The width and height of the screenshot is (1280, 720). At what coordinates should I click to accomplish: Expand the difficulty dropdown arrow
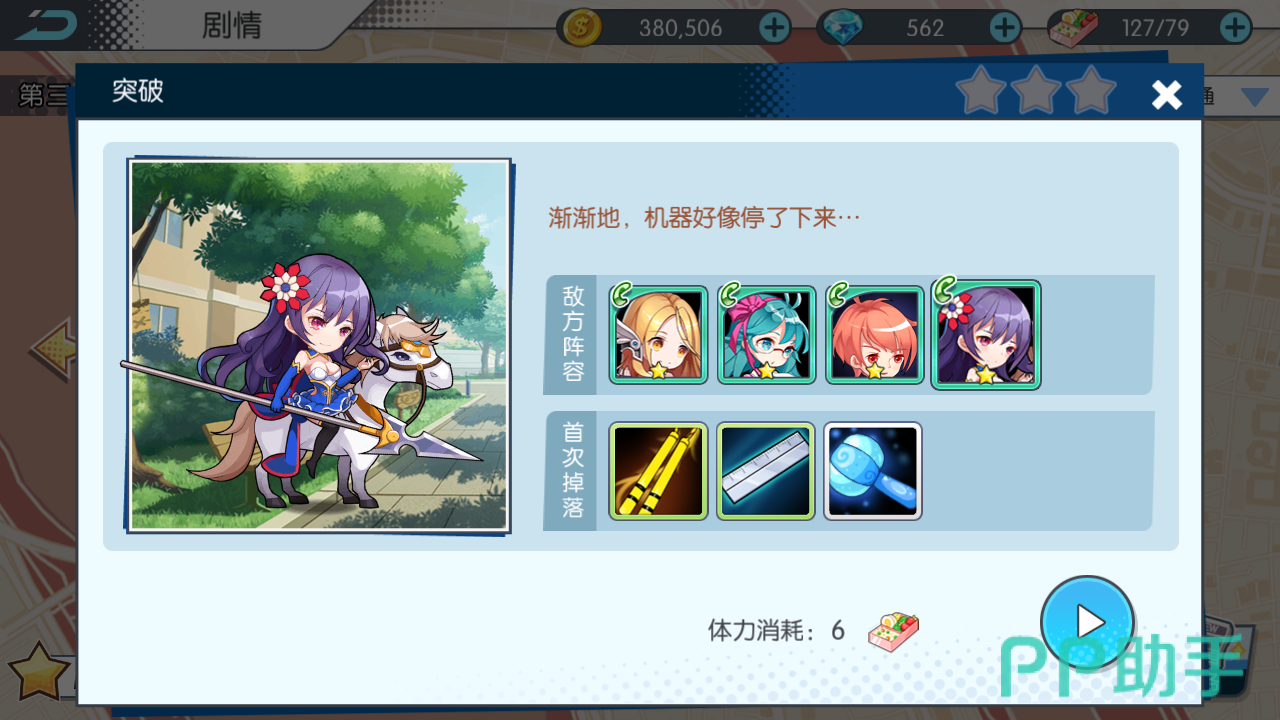click(1254, 97)
